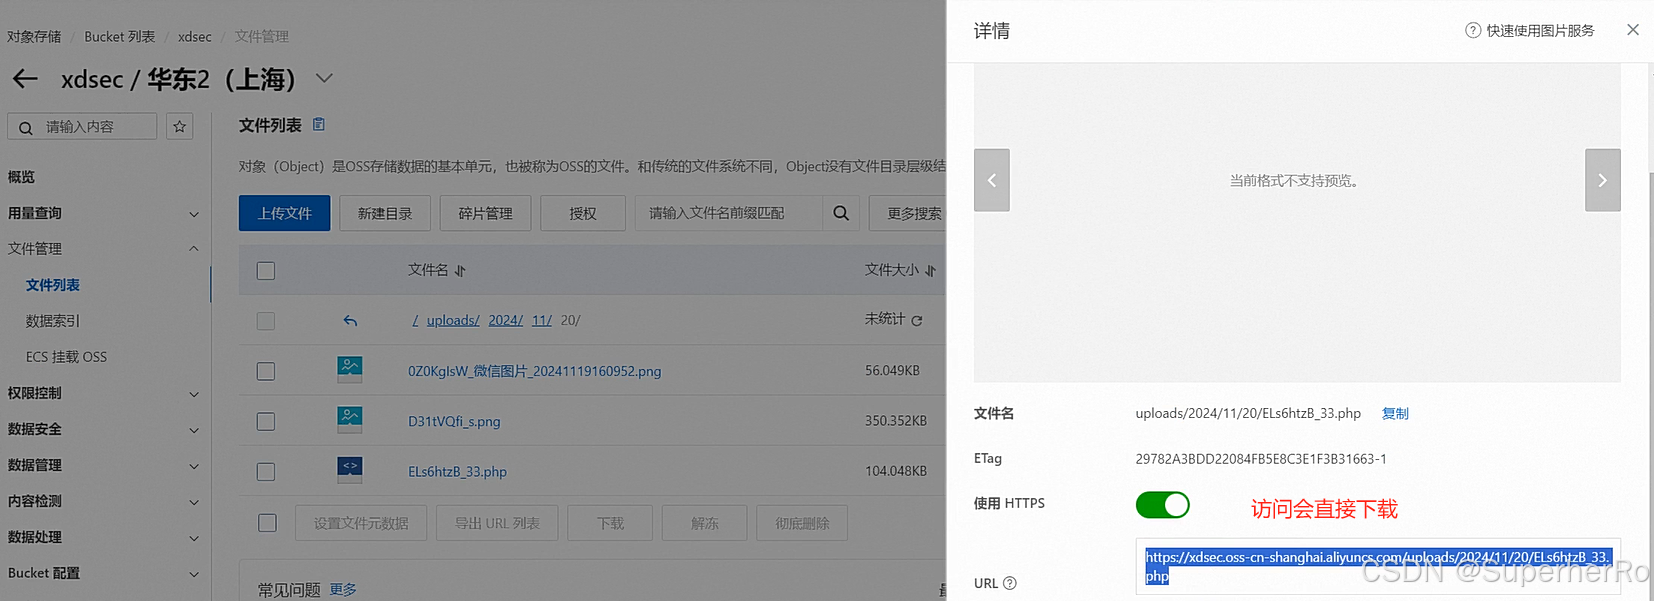The image size is (1654, 601).
Task: Click the clipboard icon beside 文件列表 heading
Action: 319,125
